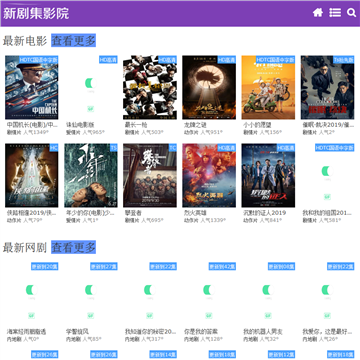
Task: Click the 小小的愿望 title text
Action: pos(257,125)
